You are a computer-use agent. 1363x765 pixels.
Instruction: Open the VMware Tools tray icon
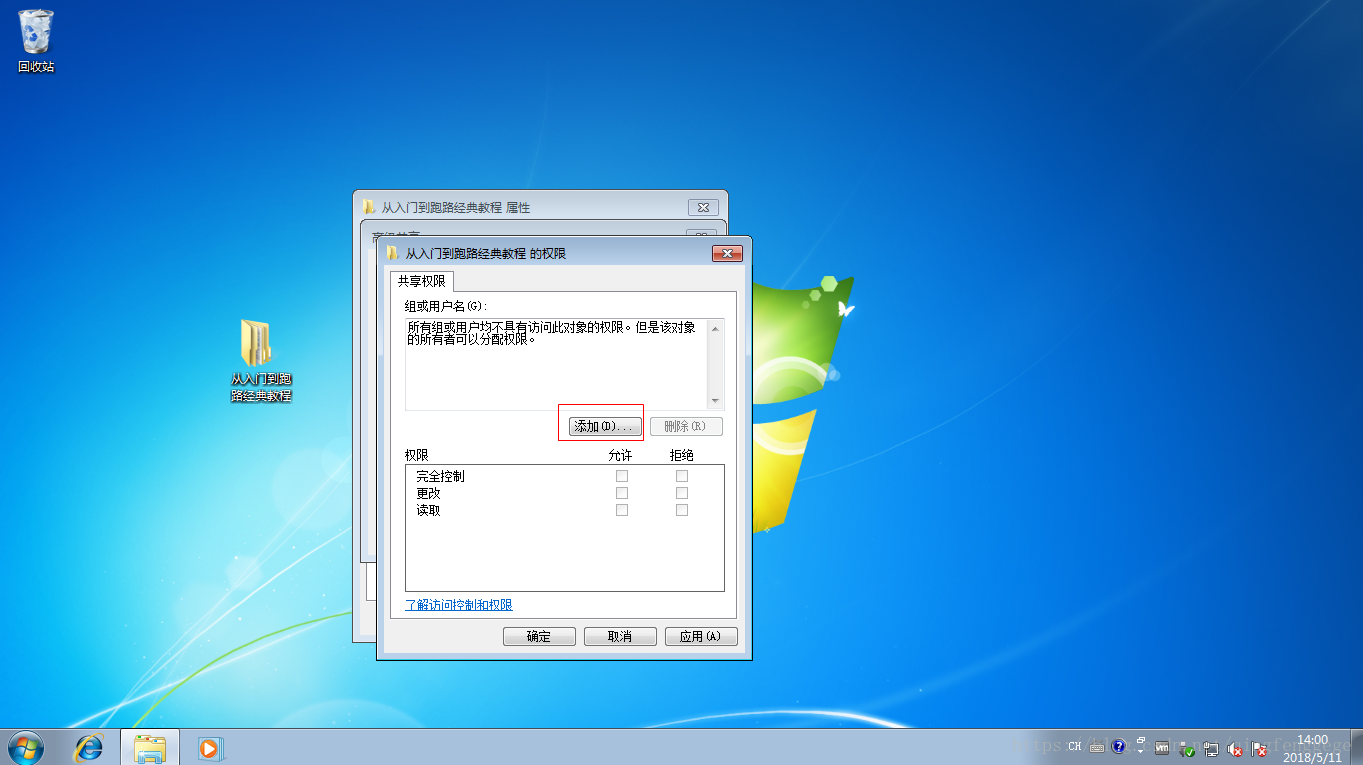[1161, 747]
